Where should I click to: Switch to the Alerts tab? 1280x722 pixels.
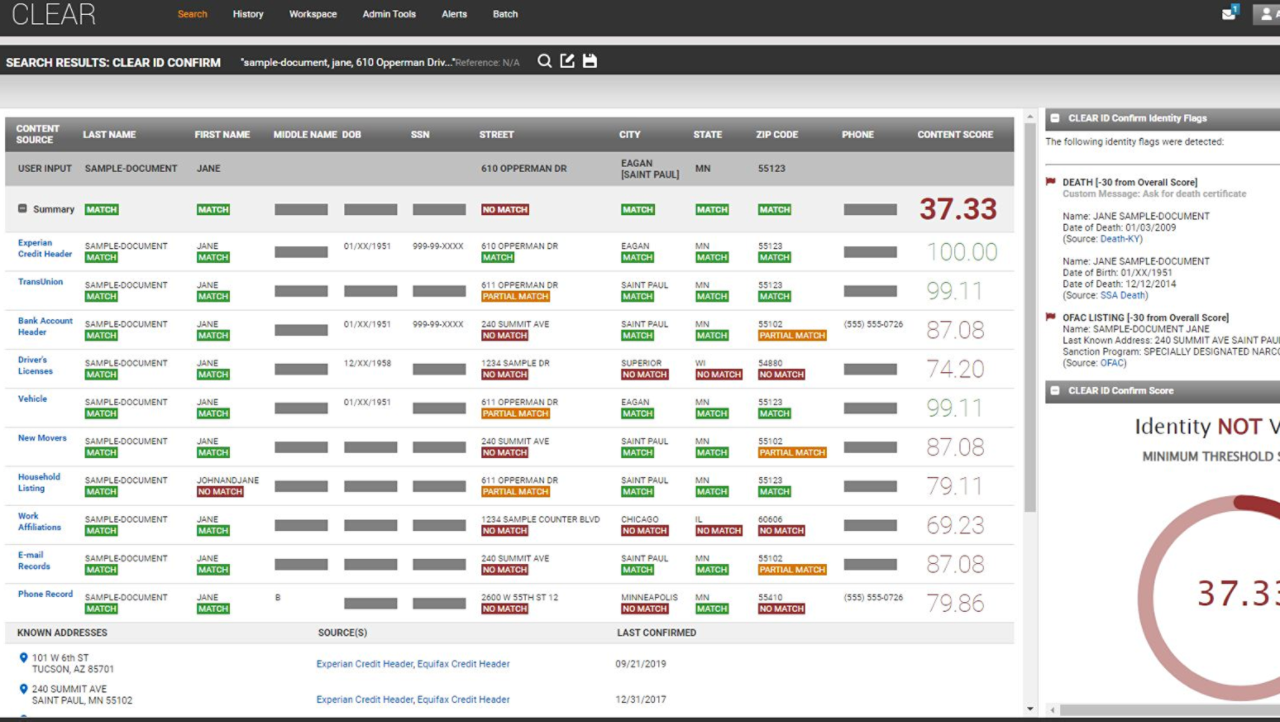tap(454, 14)
